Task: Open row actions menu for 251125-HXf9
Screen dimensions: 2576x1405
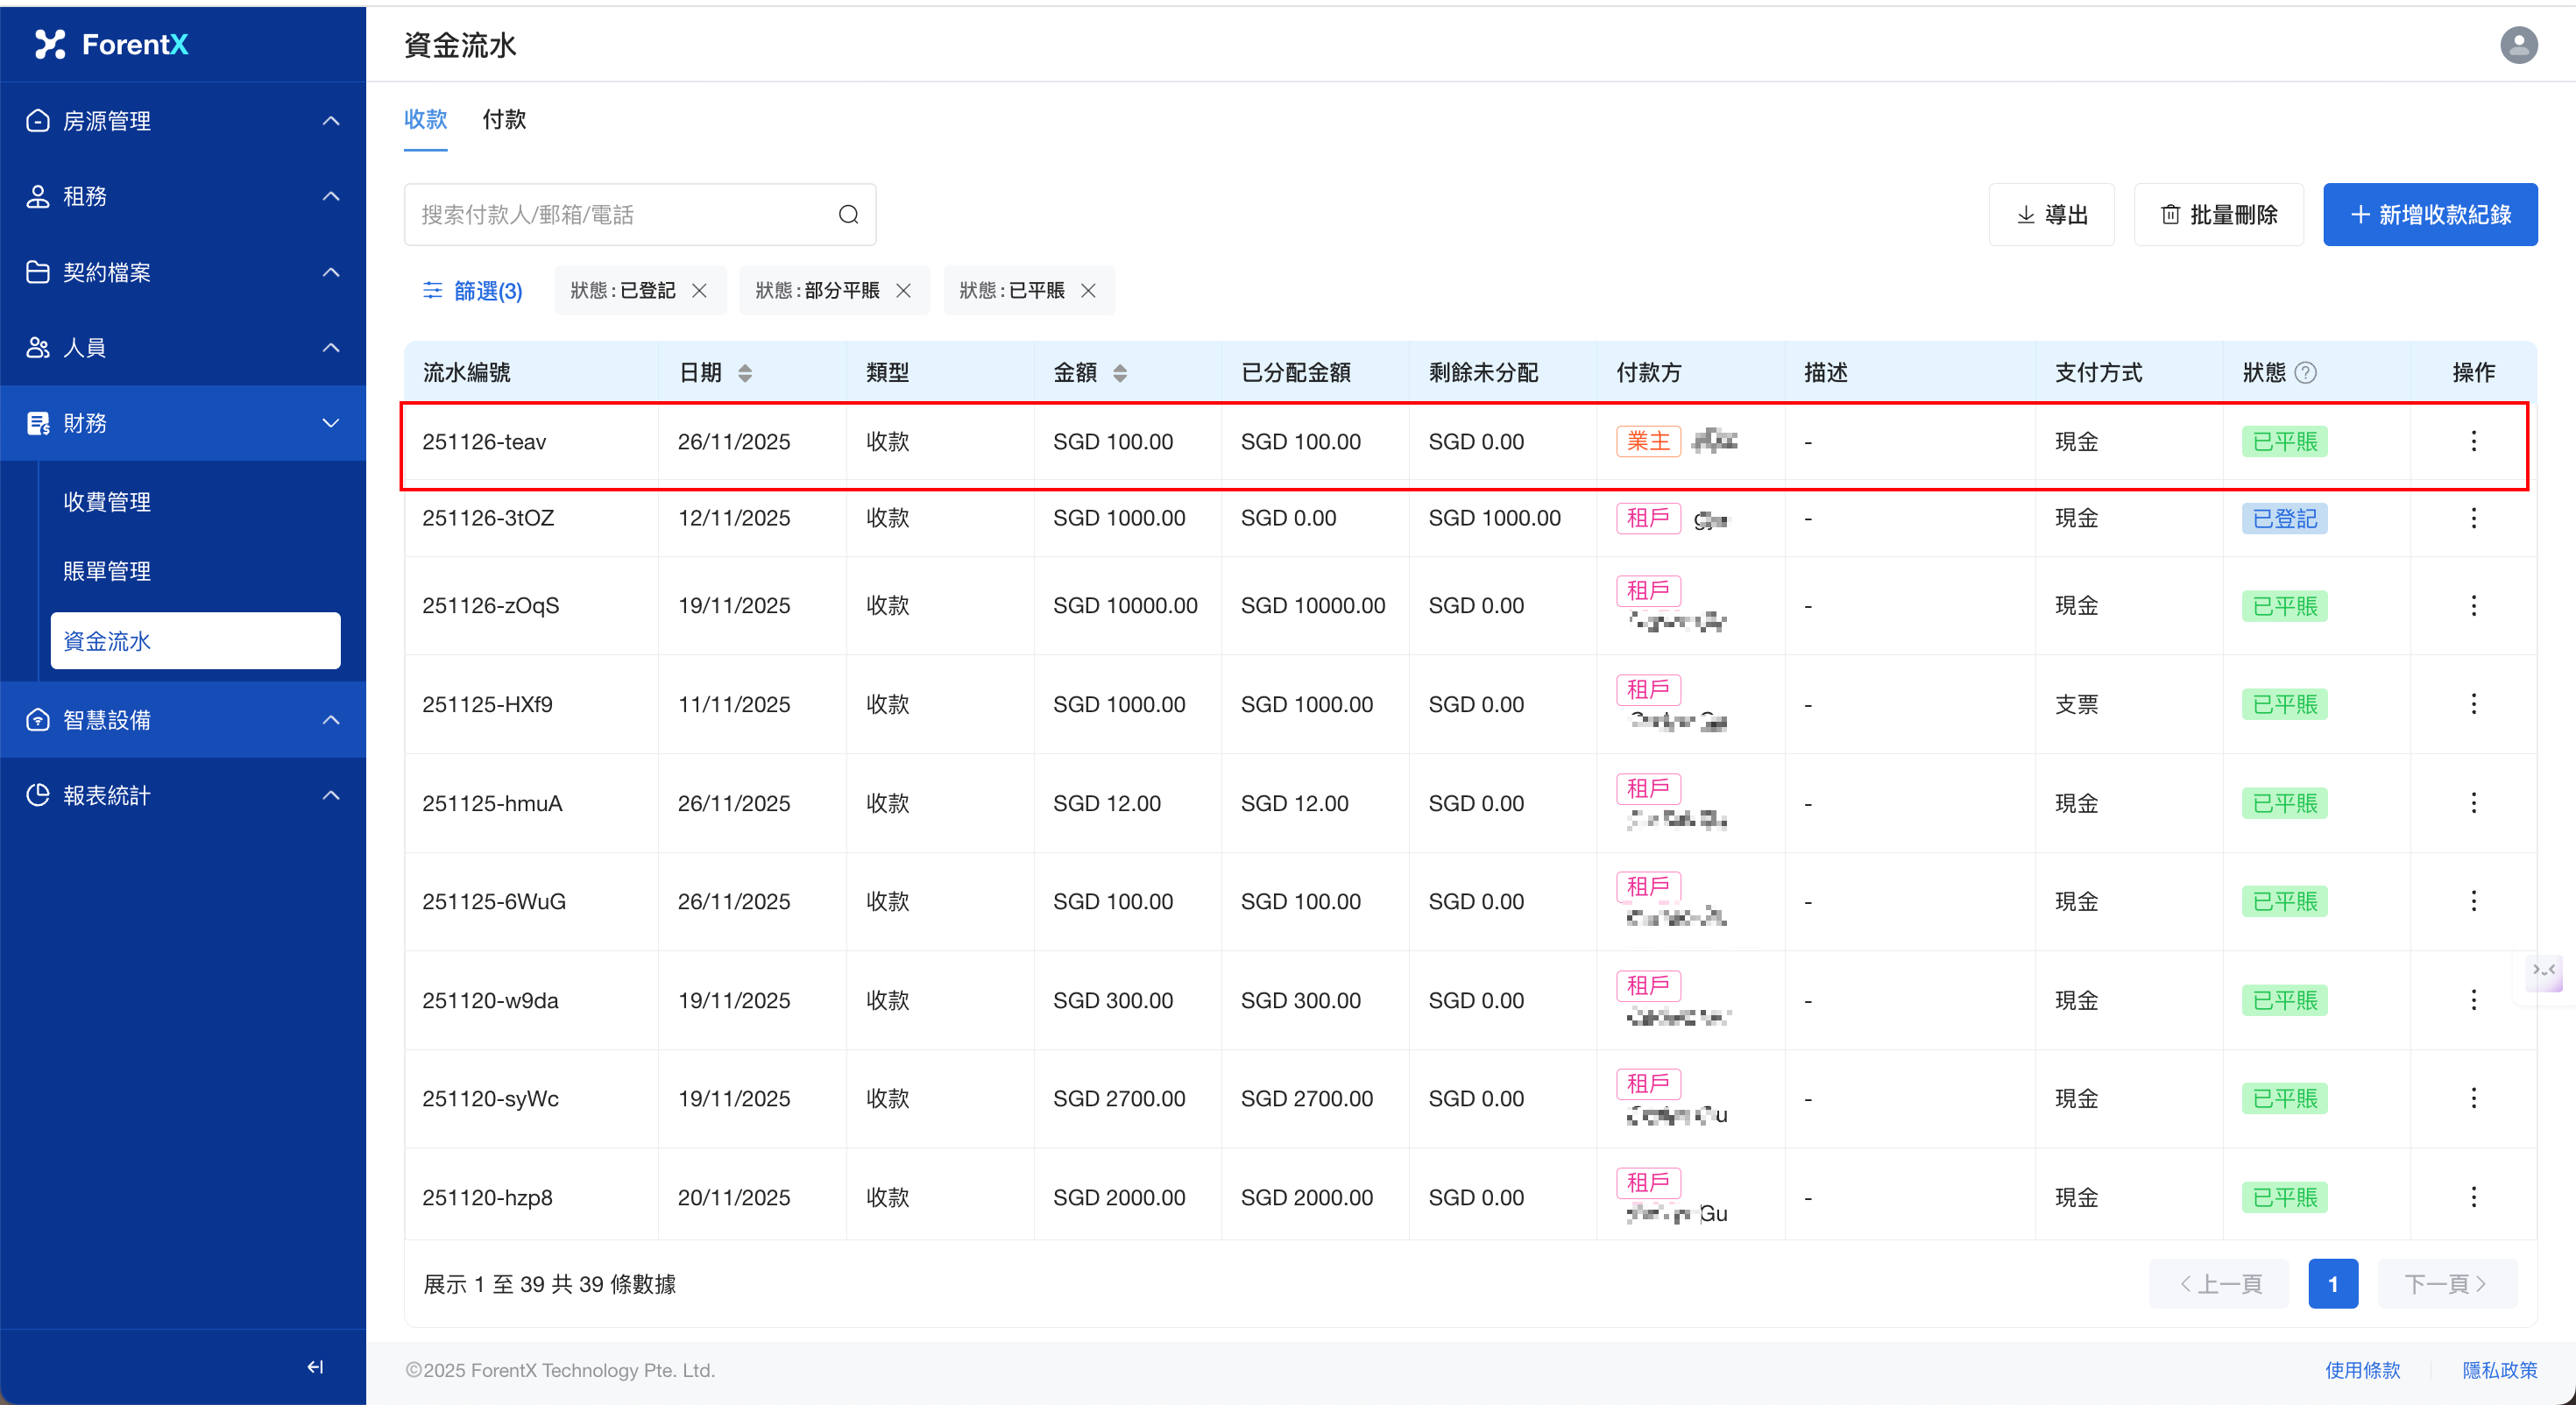Action: click(x=2473, y=704)
